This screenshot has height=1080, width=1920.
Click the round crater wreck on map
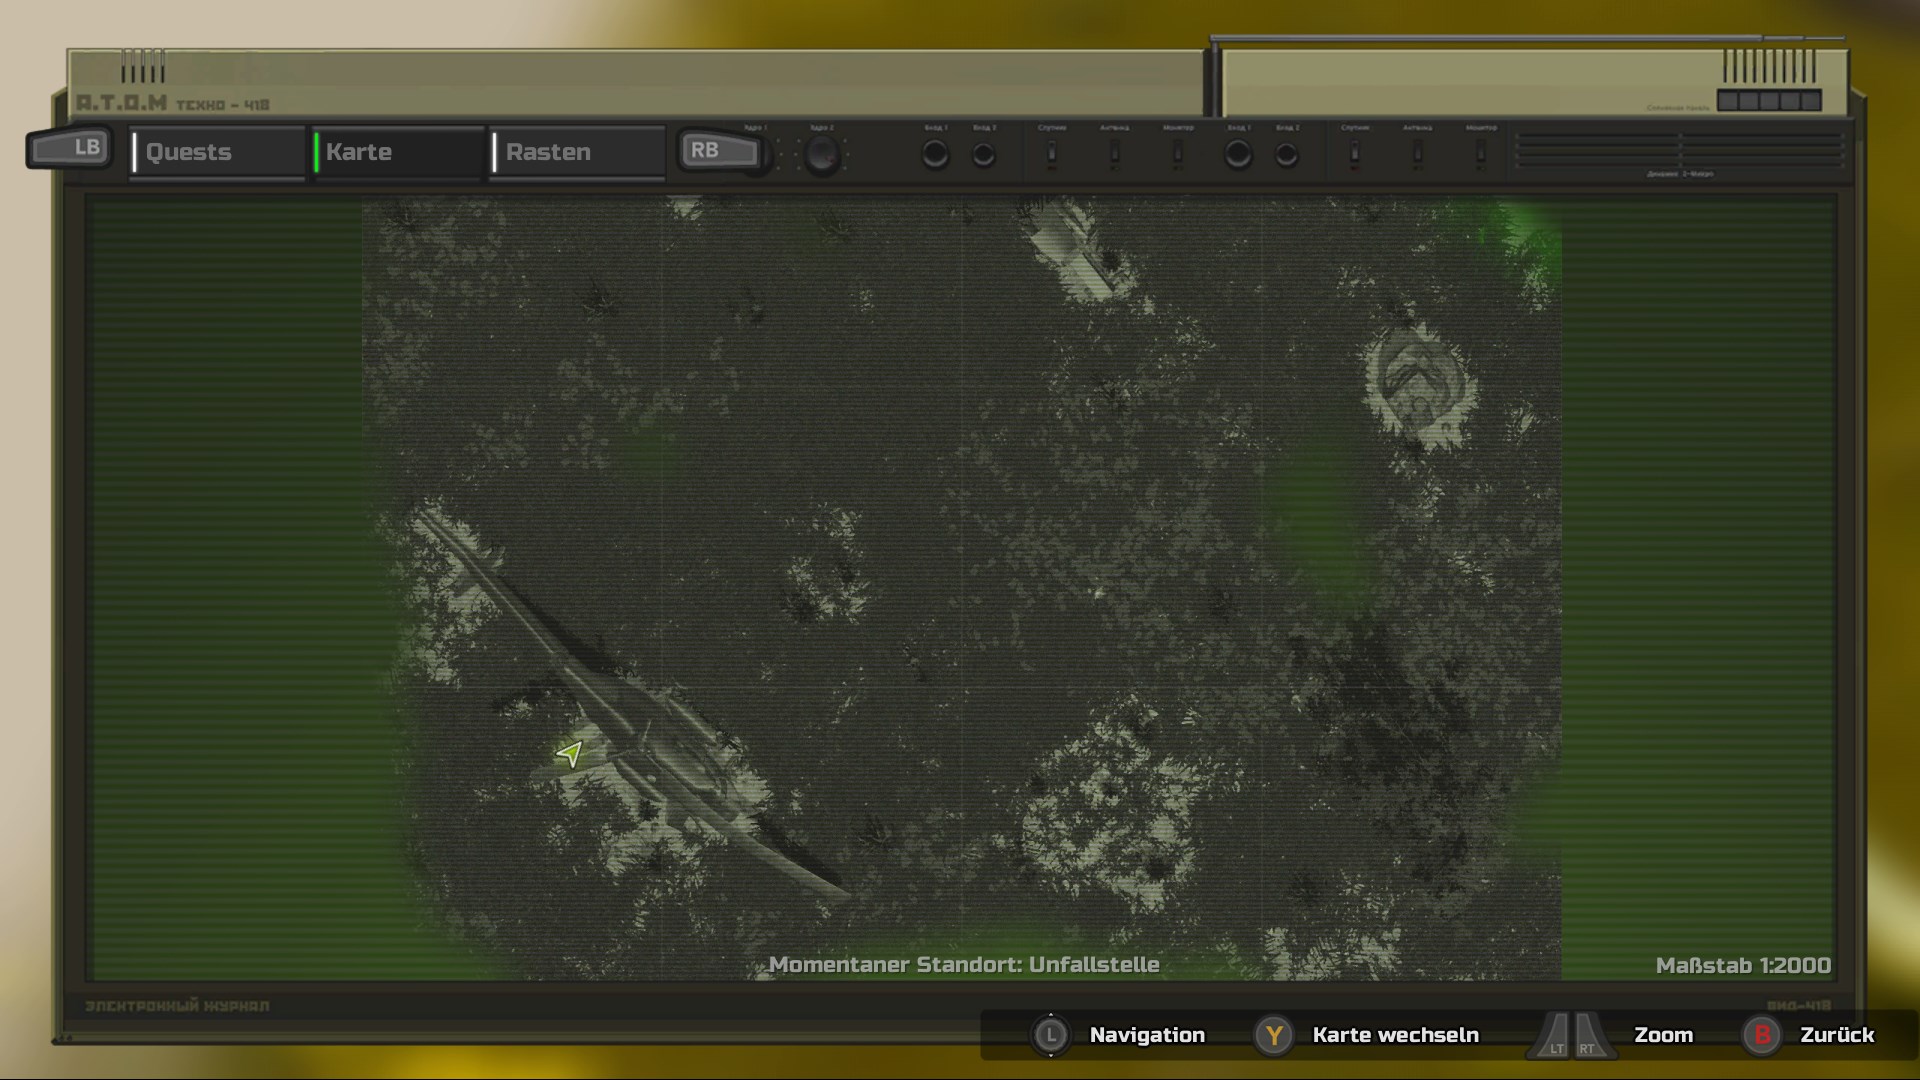(x=1418, y=382)
